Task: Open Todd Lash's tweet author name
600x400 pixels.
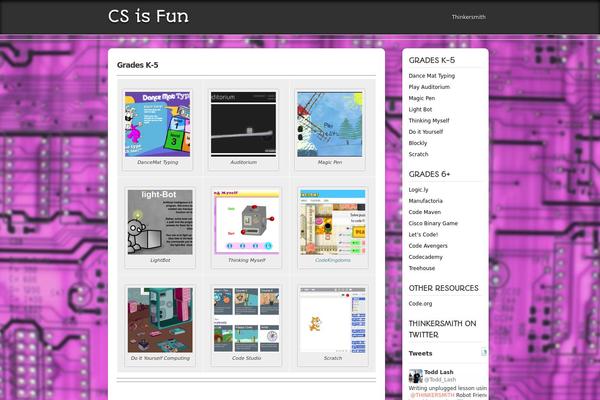Action: point(439,372)
